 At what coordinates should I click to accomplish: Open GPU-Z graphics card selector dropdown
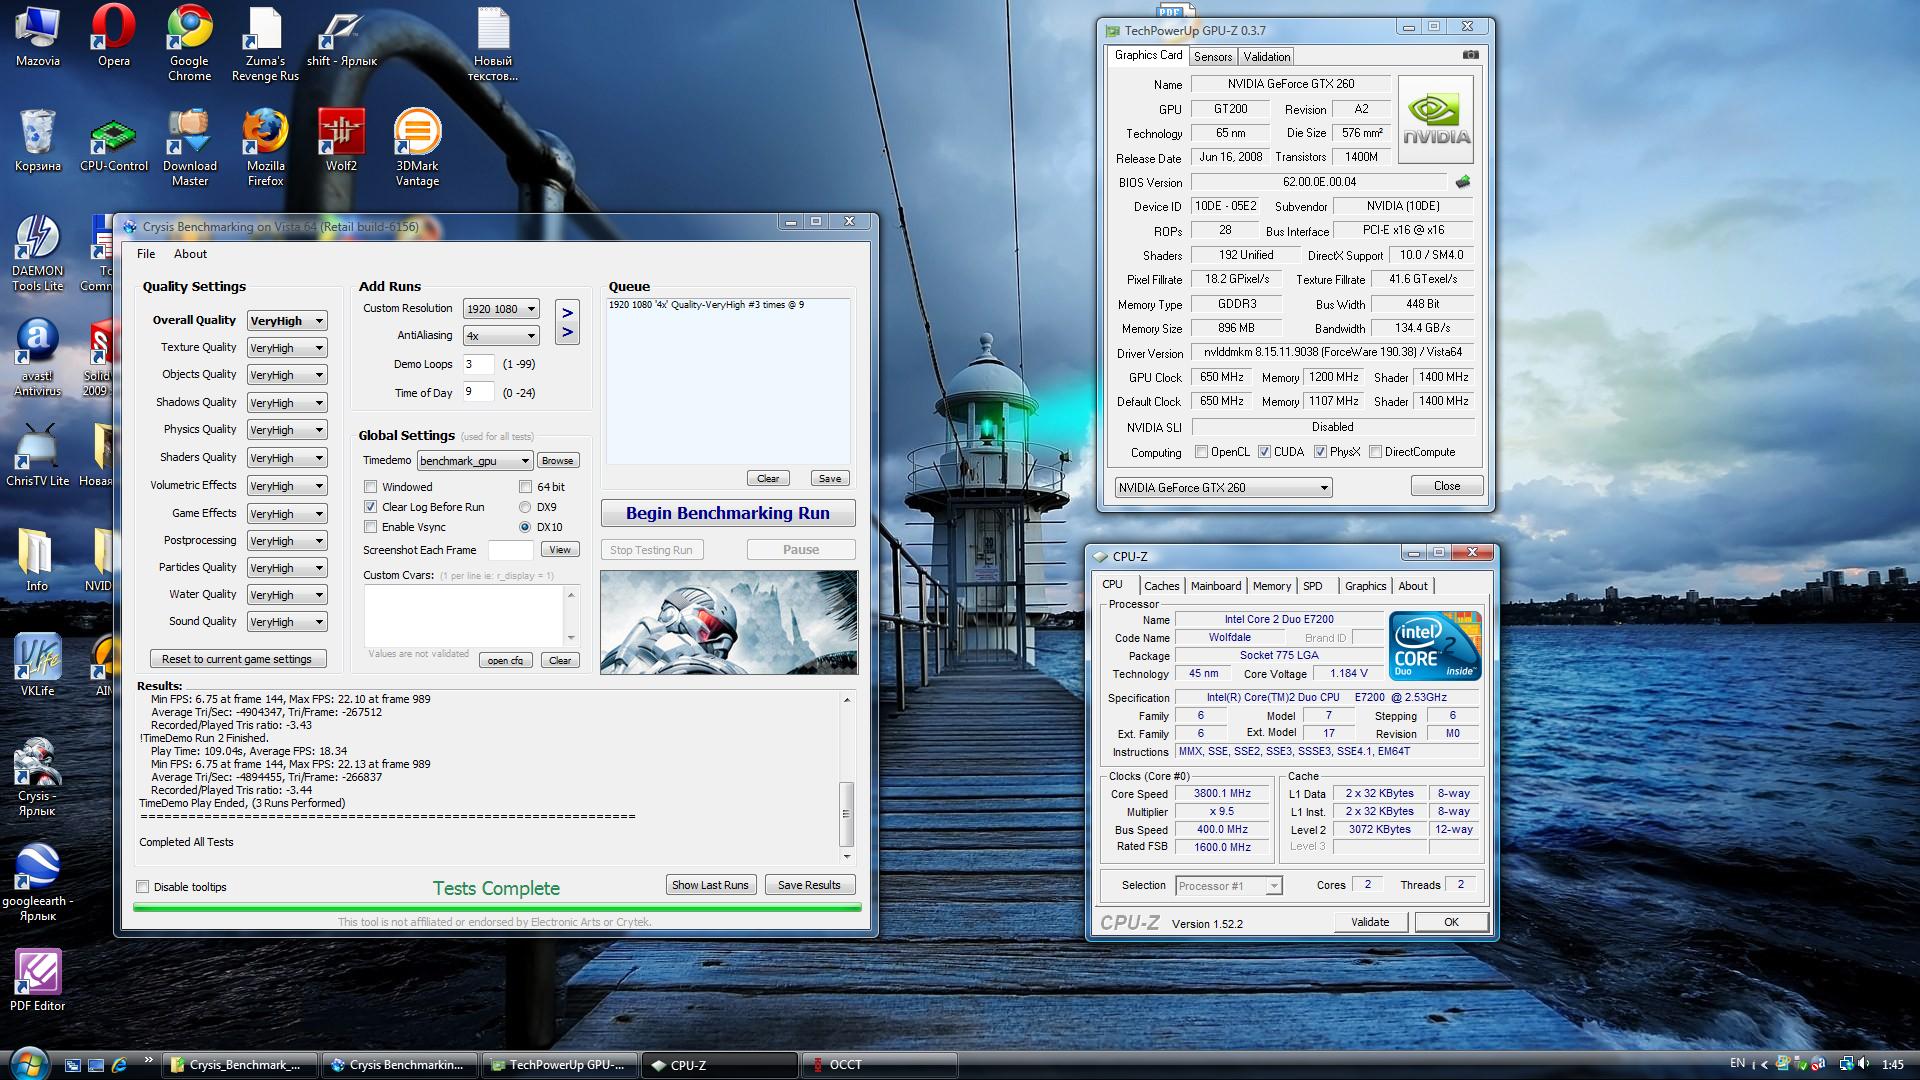[1223, 488]
